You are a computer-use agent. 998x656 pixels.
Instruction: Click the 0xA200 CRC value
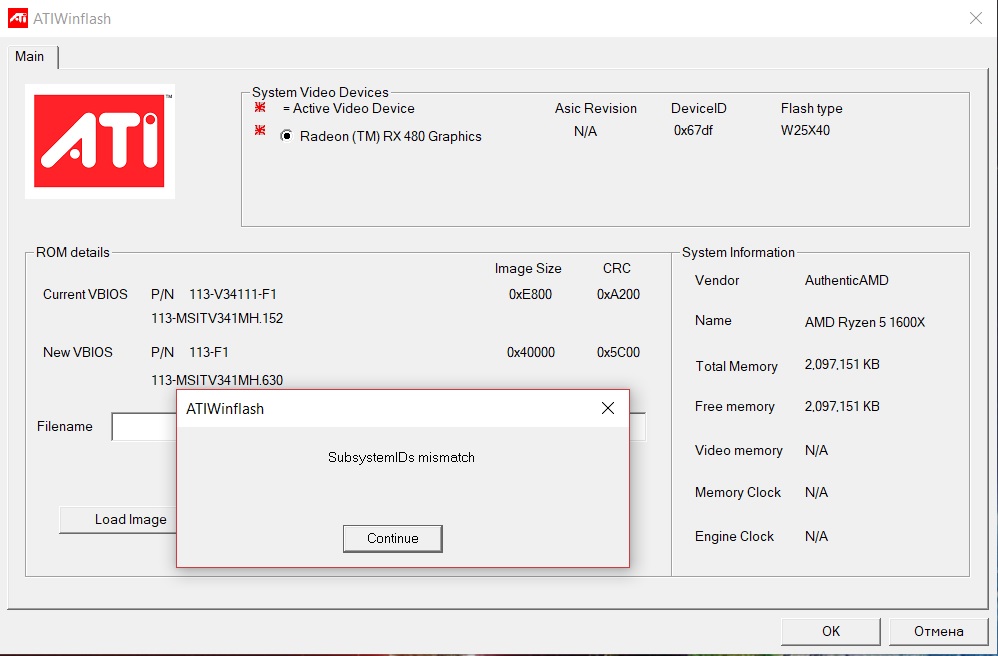pos(618,294)
